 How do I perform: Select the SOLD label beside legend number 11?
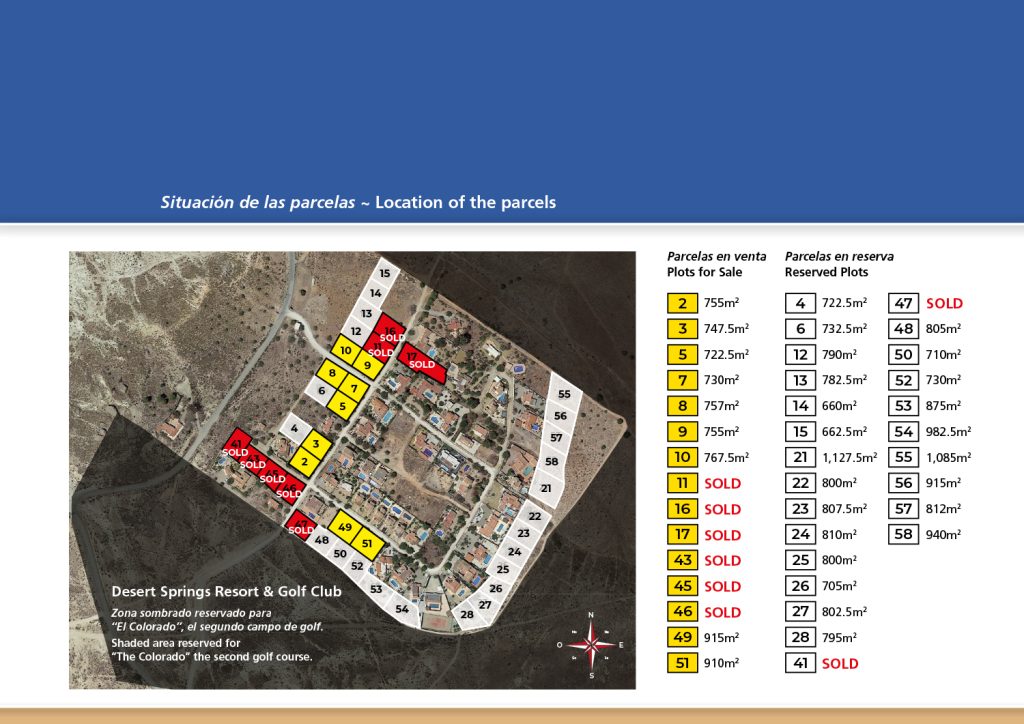722,483
